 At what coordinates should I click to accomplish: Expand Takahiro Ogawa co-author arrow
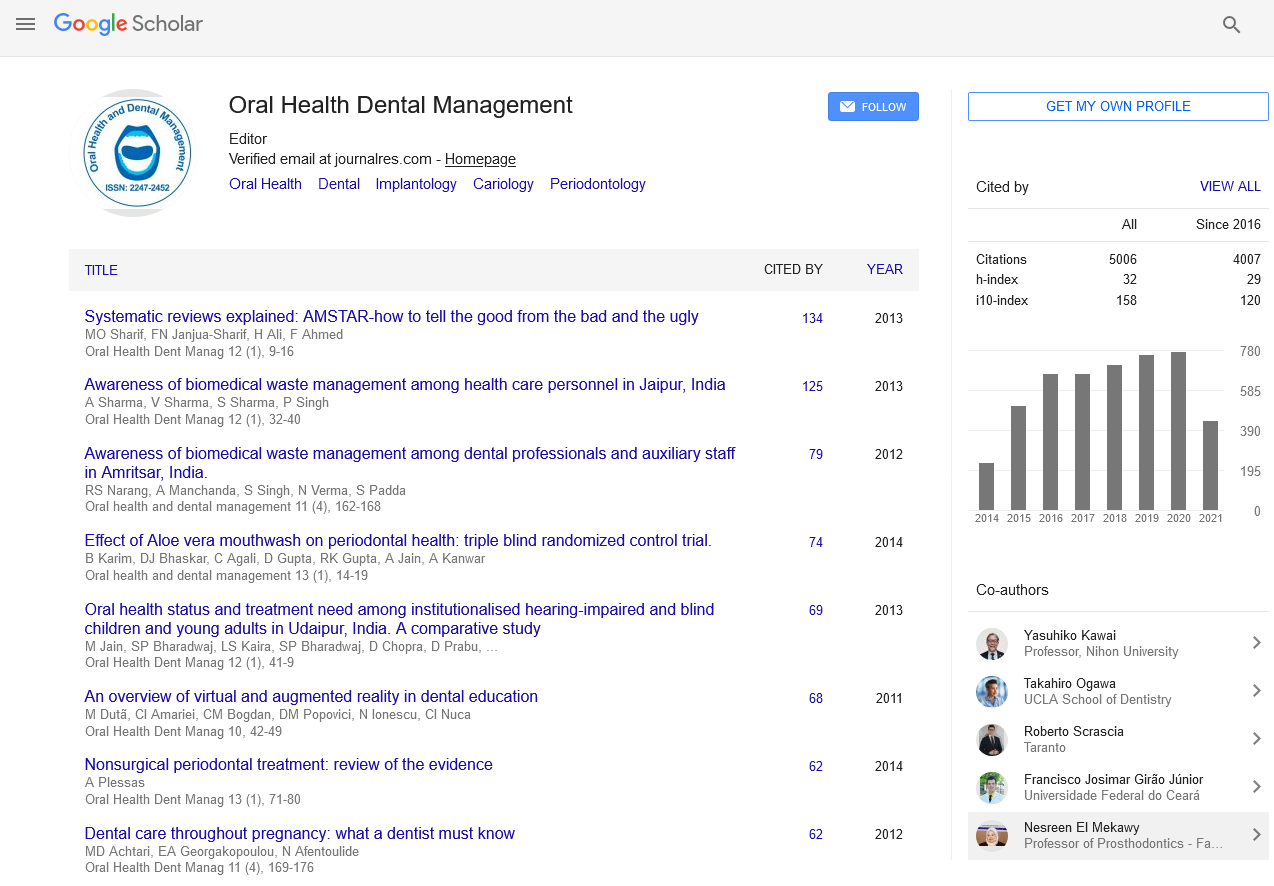(x=1256, y=691)
